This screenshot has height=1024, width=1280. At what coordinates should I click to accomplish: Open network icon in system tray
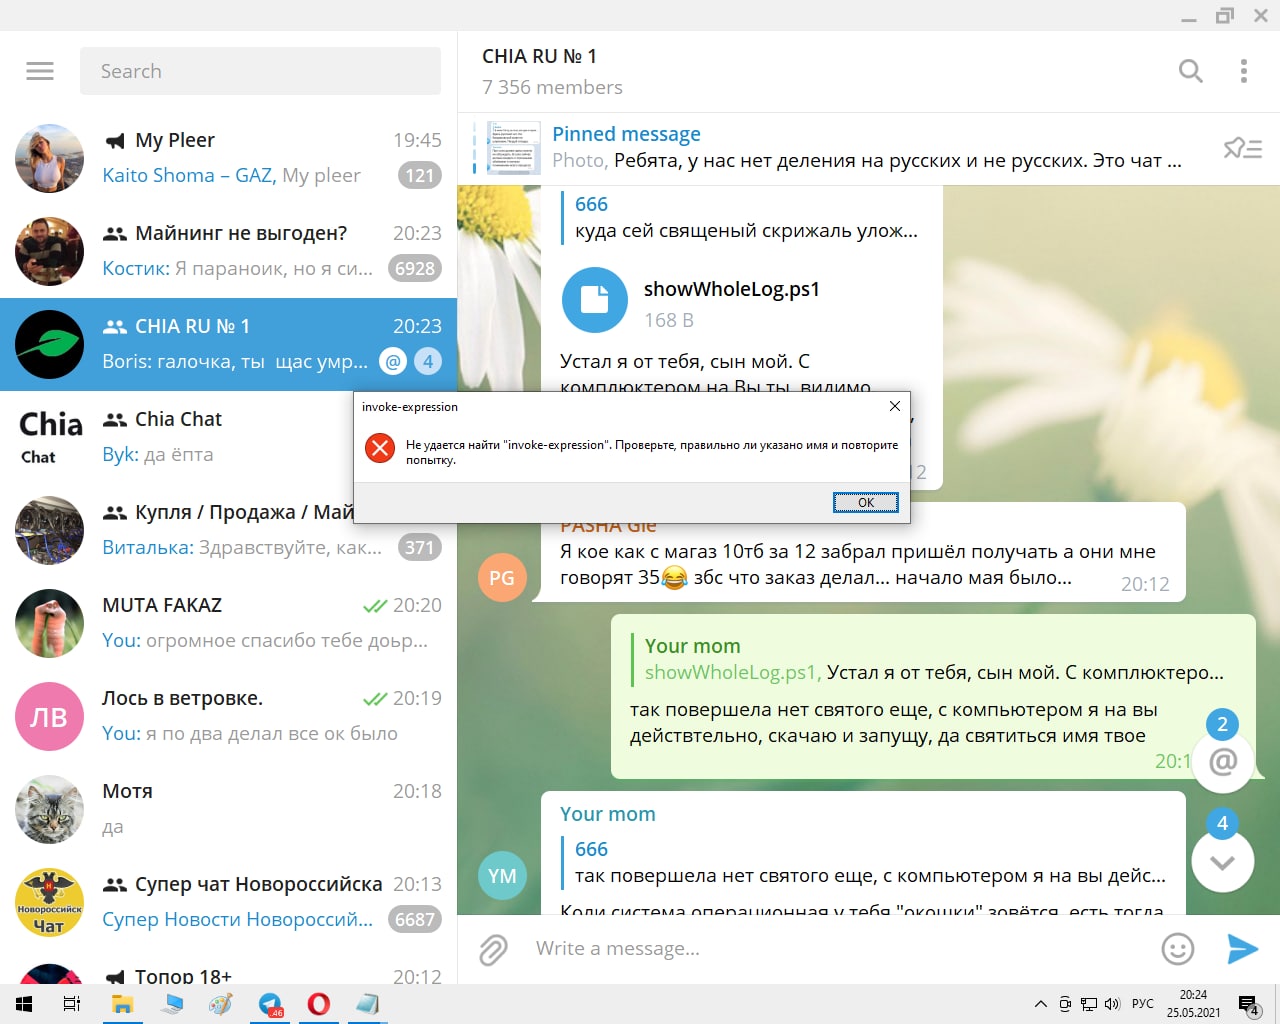pyautogui.click(x=1089, y=1004)
